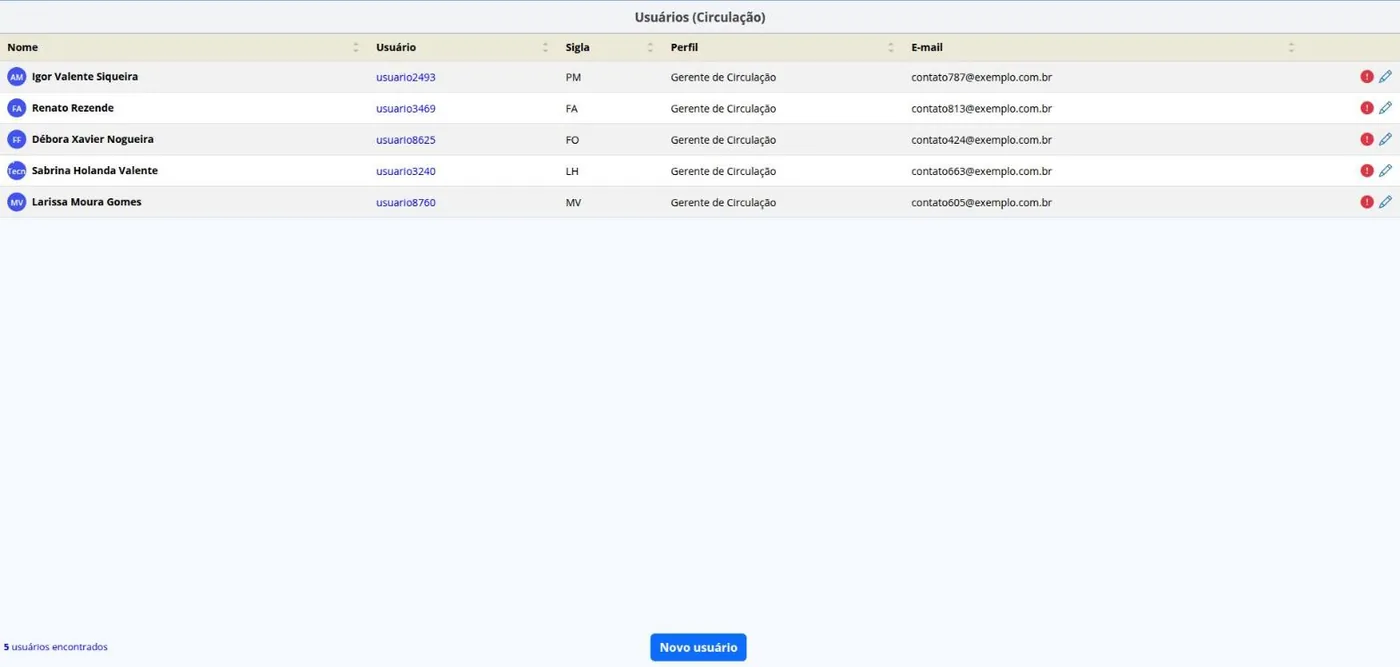Click the sort arrows in the Usuário column header

pos(545,47)
